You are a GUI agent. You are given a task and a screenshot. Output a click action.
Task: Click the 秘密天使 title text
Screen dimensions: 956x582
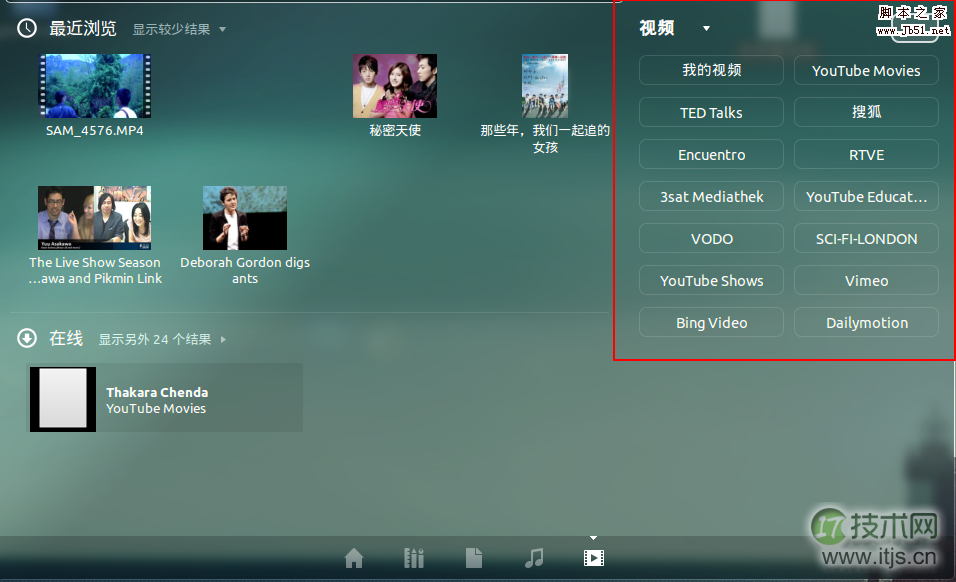(395, 130)
